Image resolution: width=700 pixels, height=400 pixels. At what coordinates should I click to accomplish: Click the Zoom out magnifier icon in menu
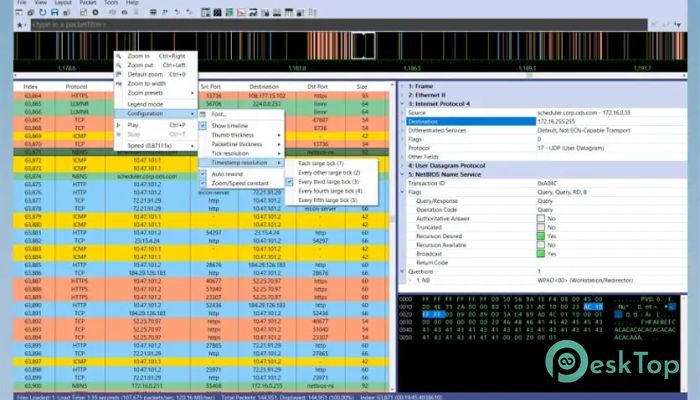(119, 65)
